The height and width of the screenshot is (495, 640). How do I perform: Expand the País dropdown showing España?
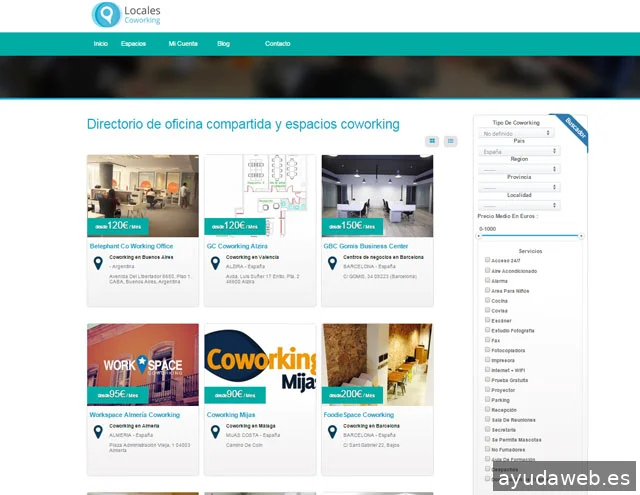pos(519,152)
